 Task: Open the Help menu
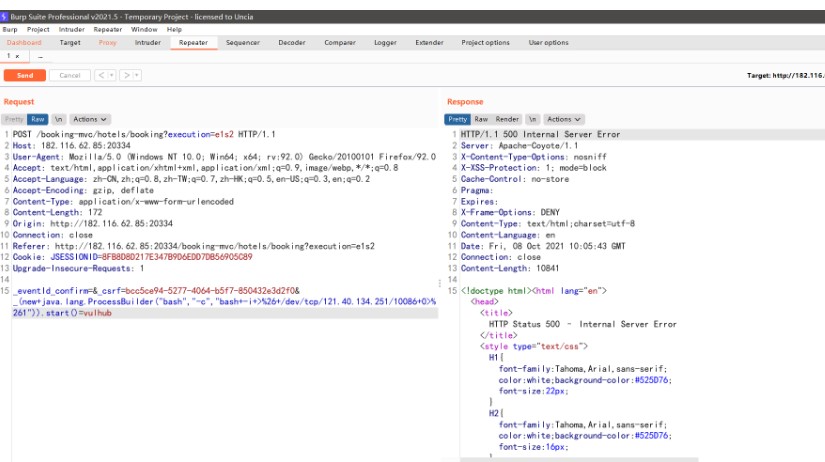pos(174,29)
